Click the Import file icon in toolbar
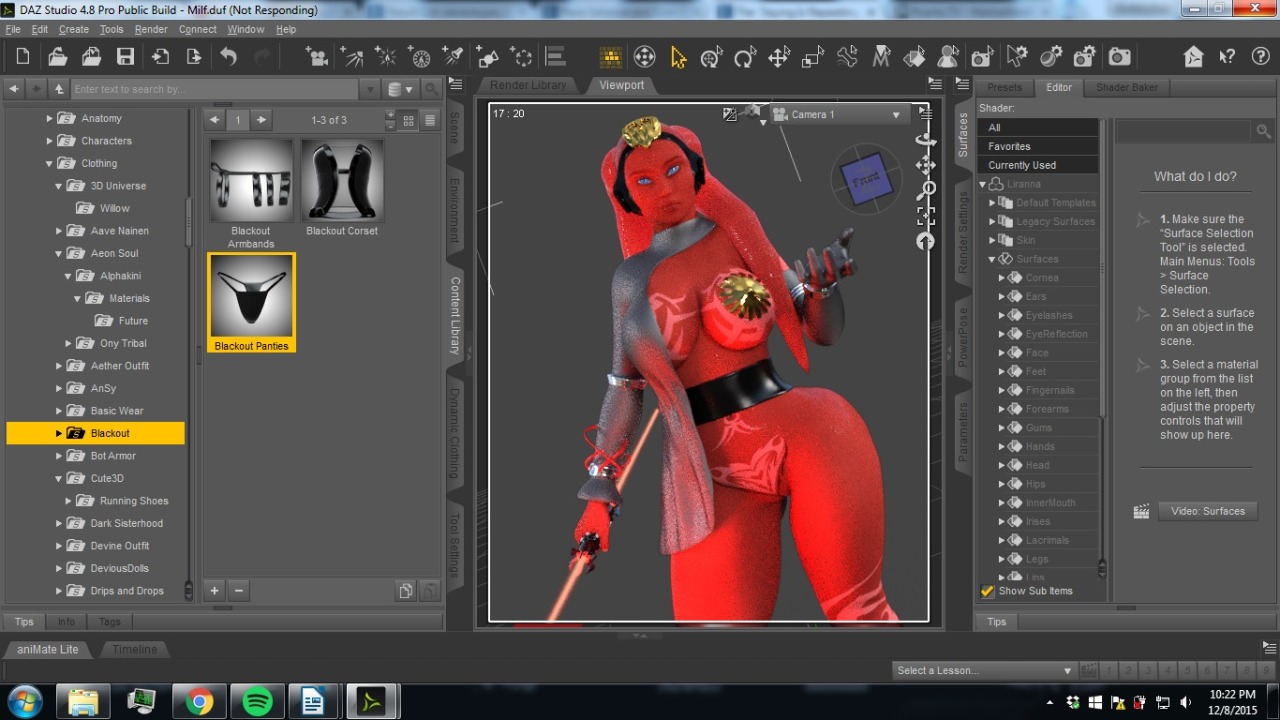1280x720 pixels. click(160, 57)
